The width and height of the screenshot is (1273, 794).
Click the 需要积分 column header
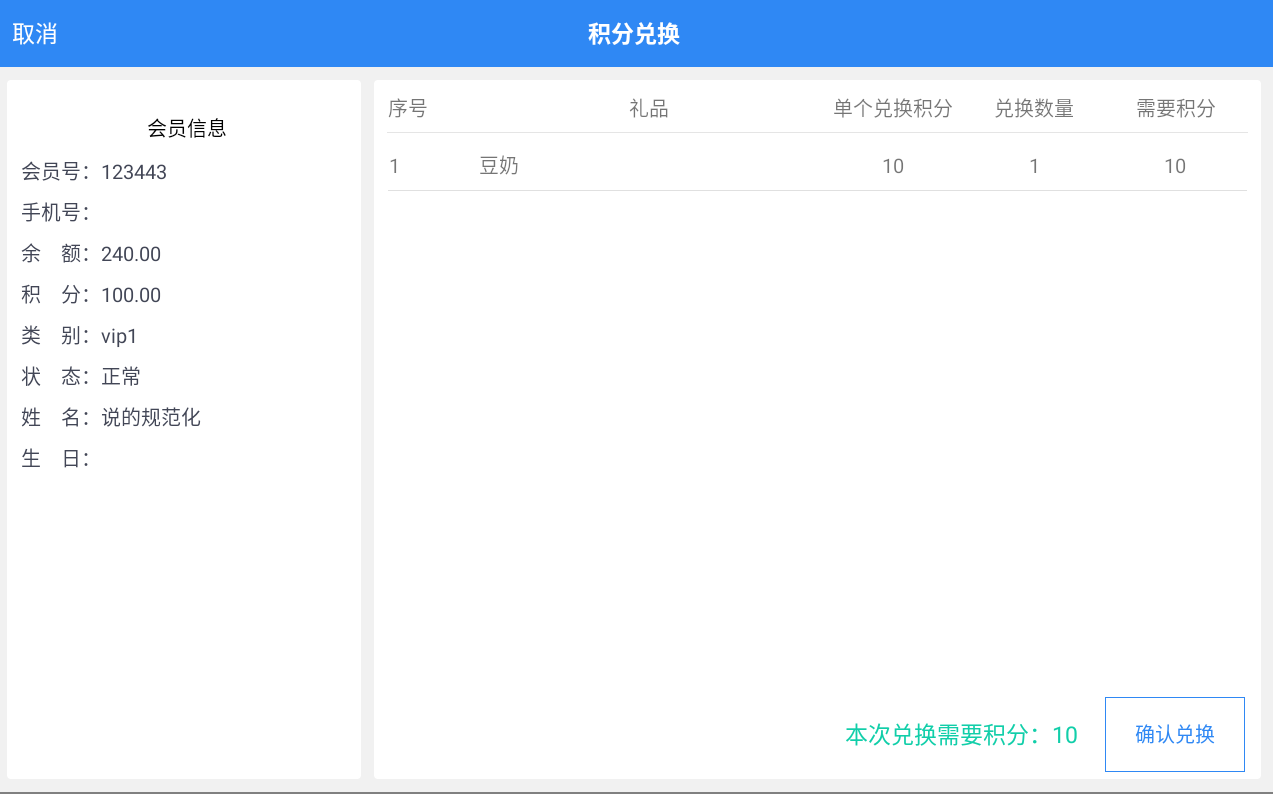1175,109
